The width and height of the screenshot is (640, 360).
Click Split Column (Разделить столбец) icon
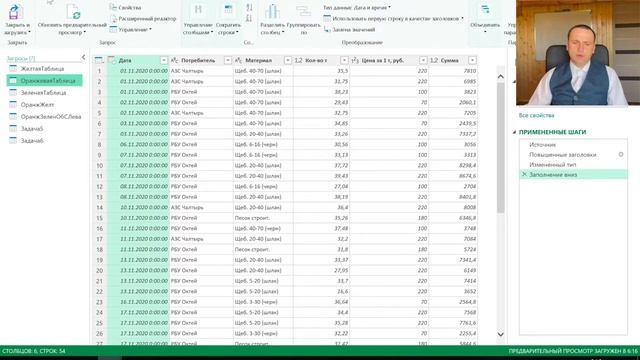tap(272, 11)
